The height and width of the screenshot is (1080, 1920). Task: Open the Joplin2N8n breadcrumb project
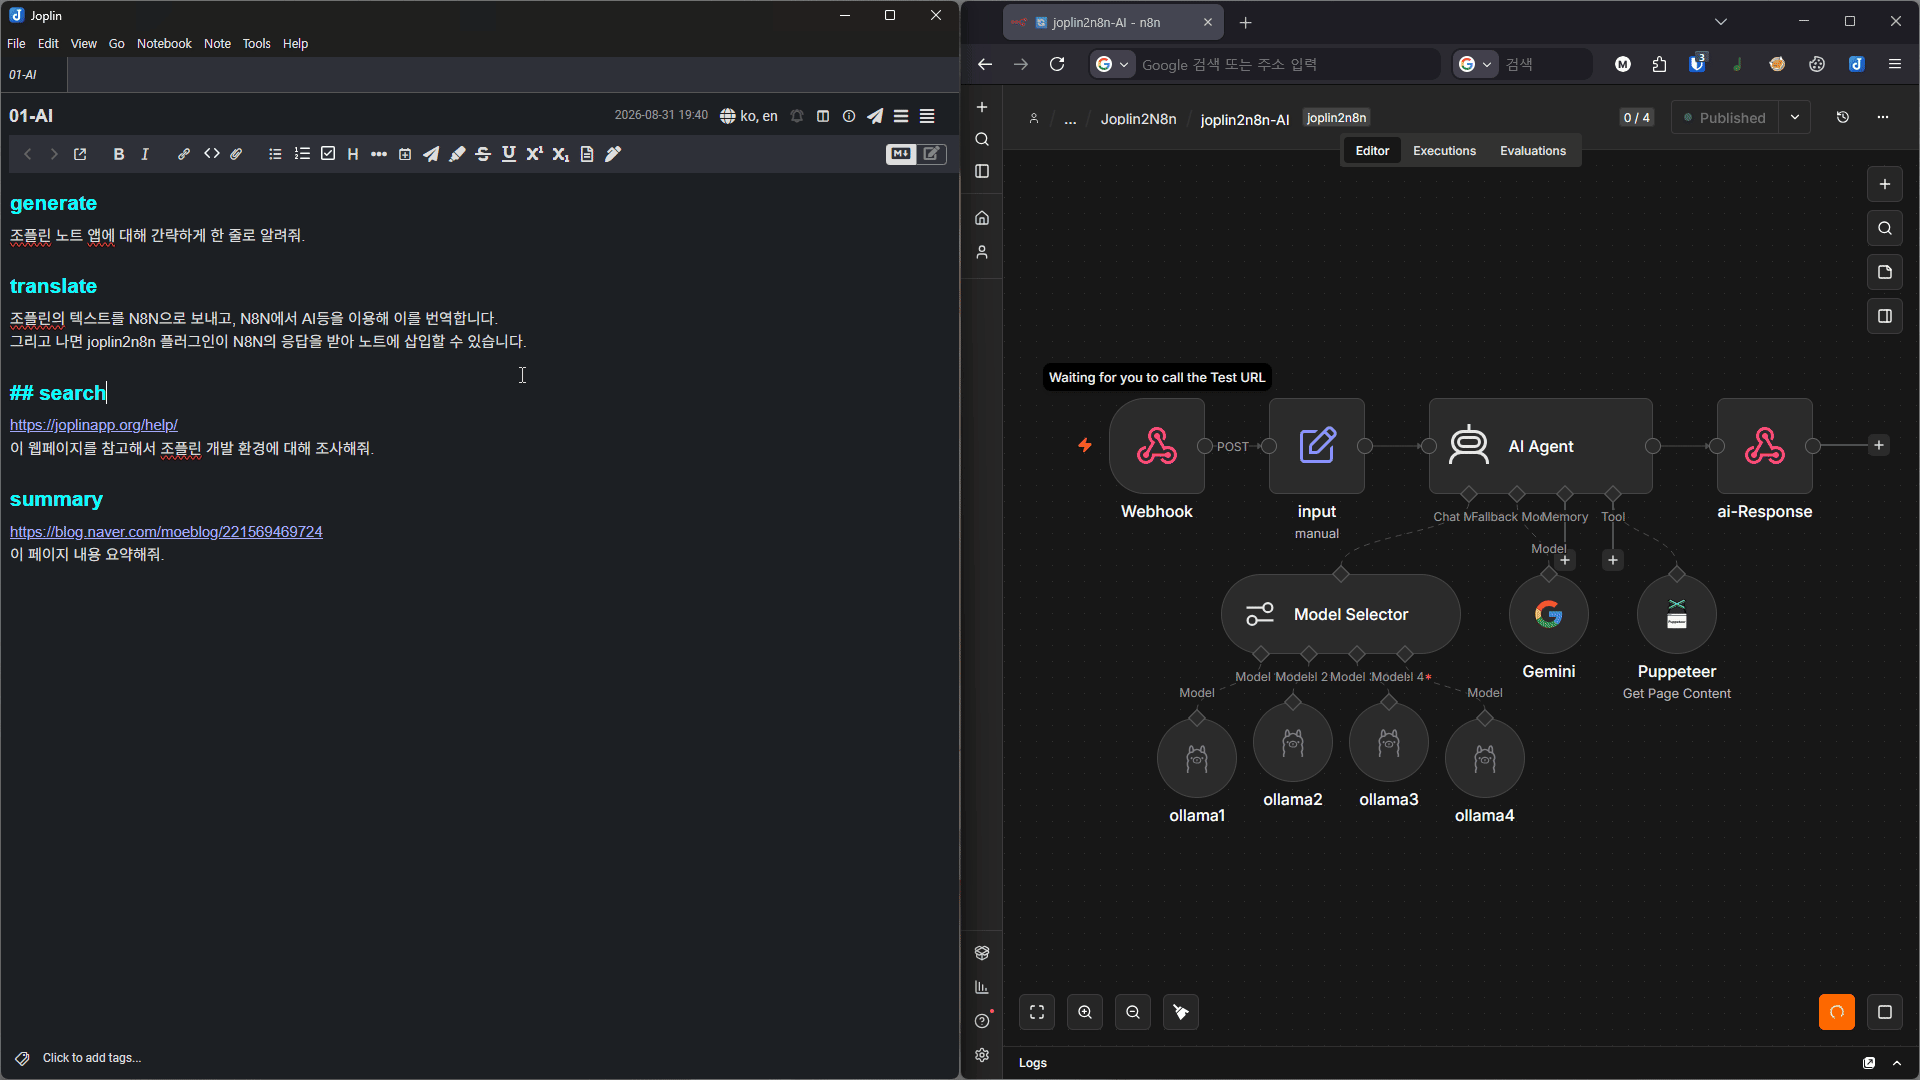click(1138, 119)
